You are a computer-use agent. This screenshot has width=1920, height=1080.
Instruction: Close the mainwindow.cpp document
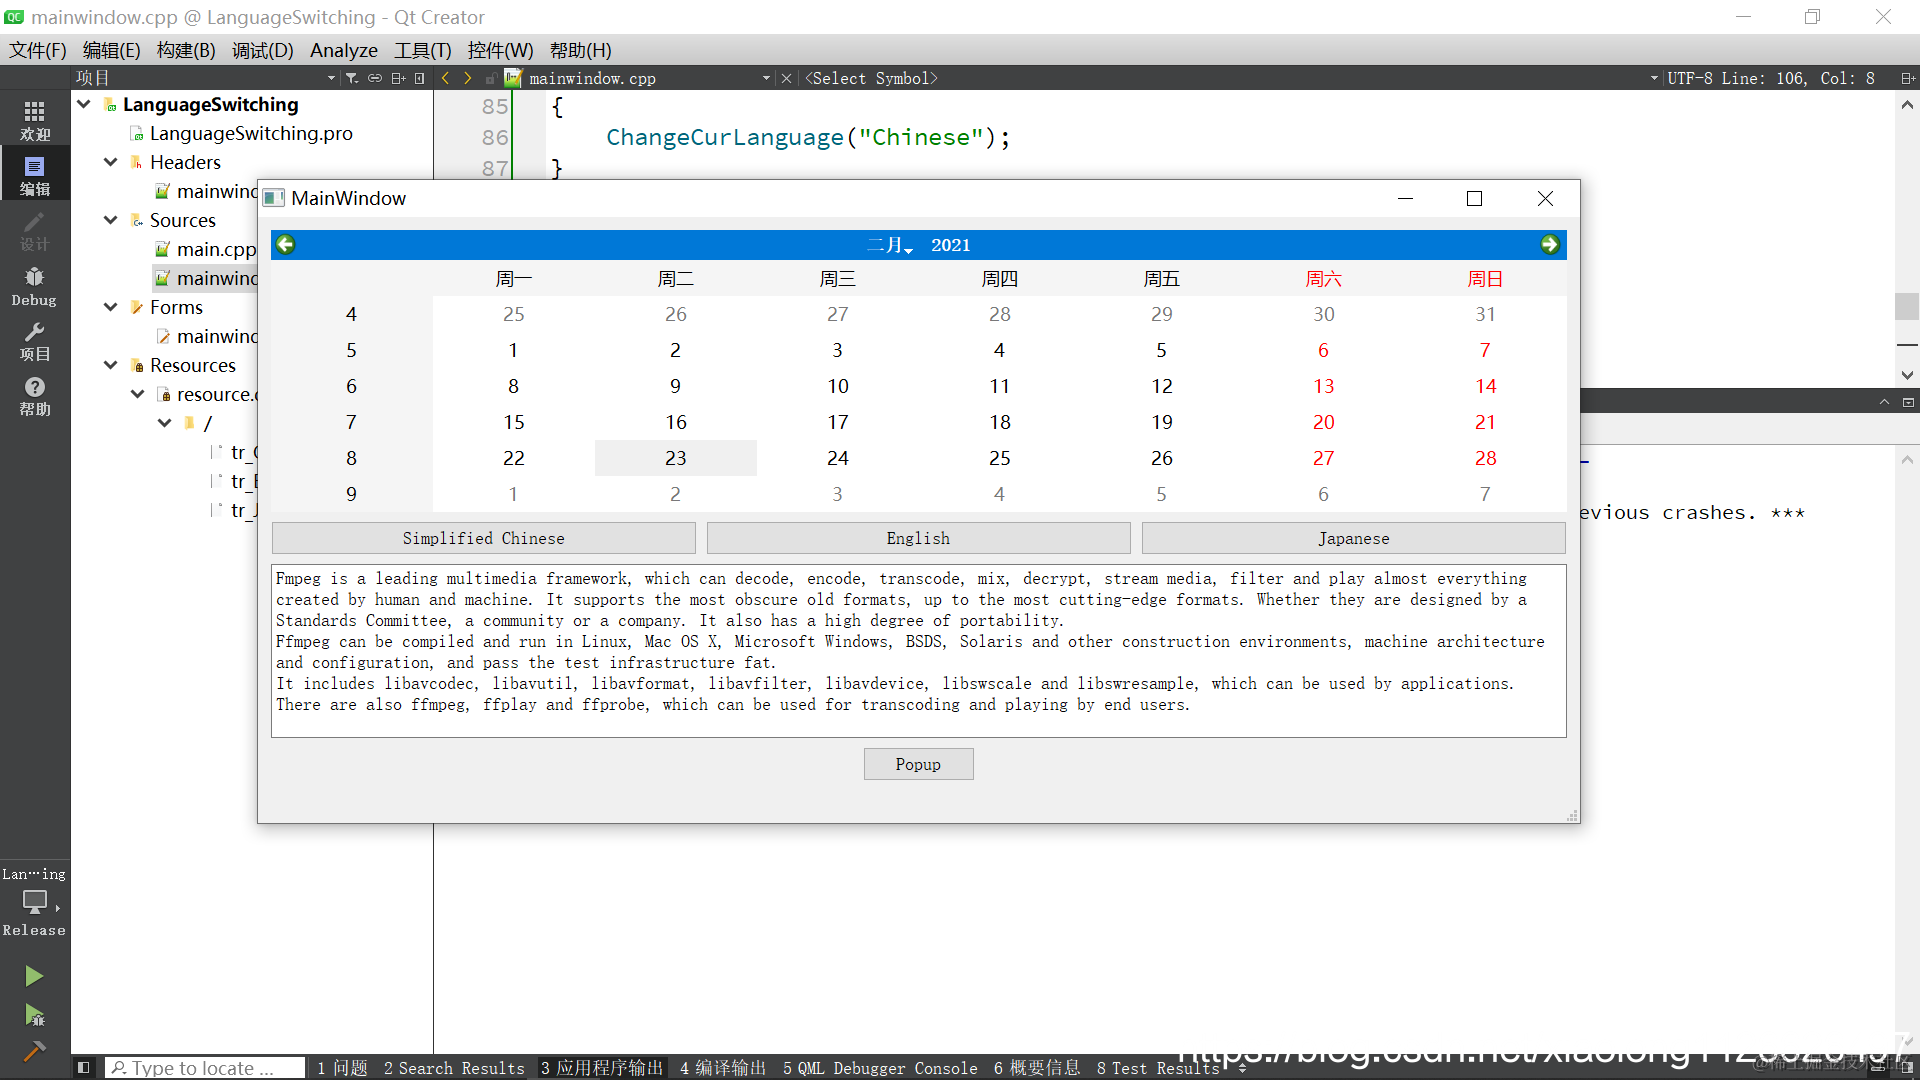coord(786,78)
